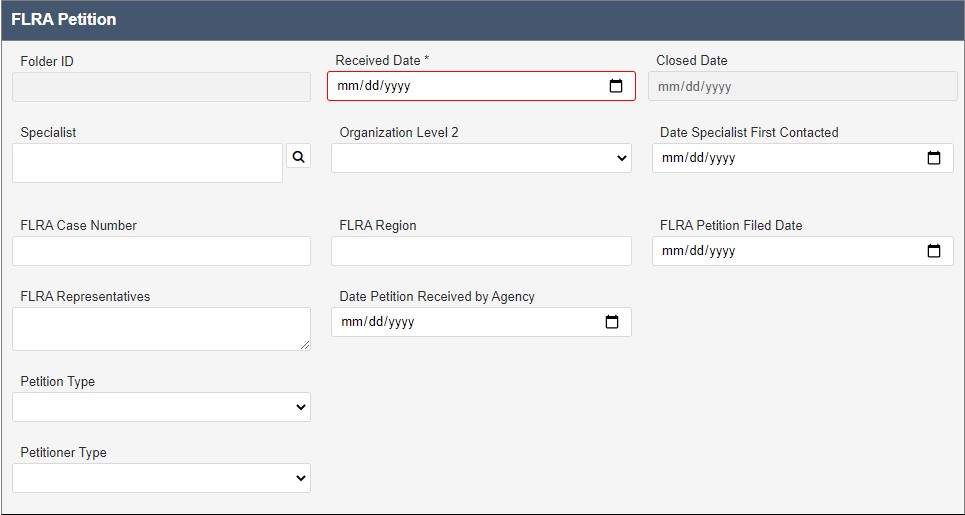Click the 'Petitioner Type' label
Image resolution: width=965 pixels, height=515 pixels.
click(x=63, y=452)
